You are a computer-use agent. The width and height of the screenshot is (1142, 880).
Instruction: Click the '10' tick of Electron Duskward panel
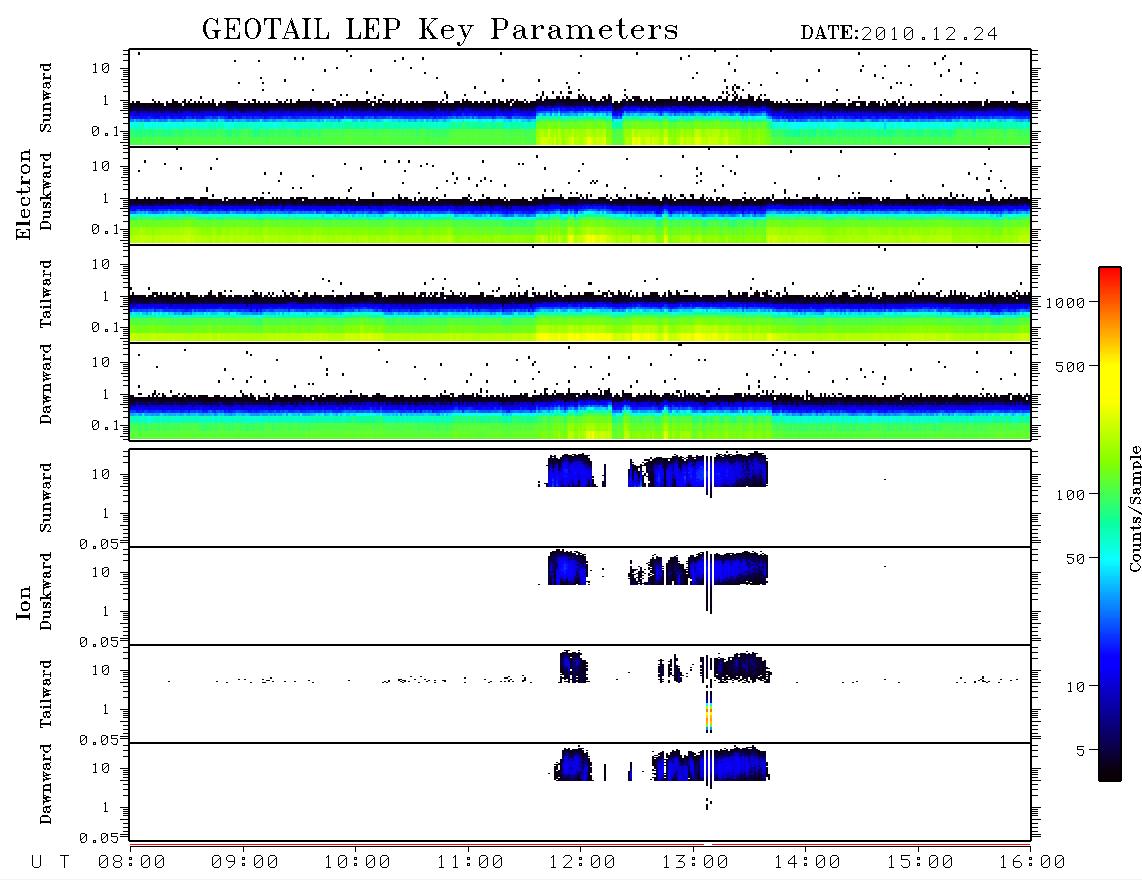click(x=101, y=166)
